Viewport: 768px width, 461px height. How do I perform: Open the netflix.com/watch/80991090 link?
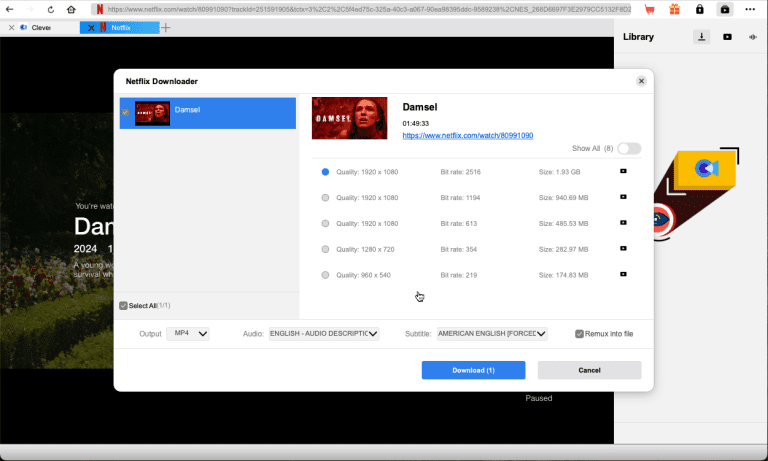click(467, 135)
